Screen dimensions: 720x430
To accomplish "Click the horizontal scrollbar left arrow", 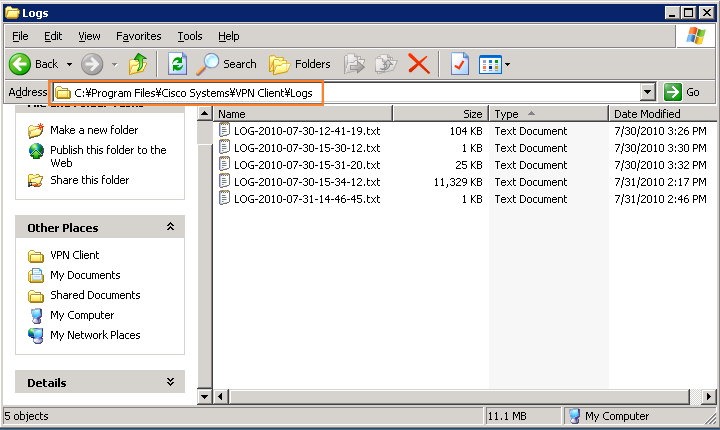I will point(221,396).
